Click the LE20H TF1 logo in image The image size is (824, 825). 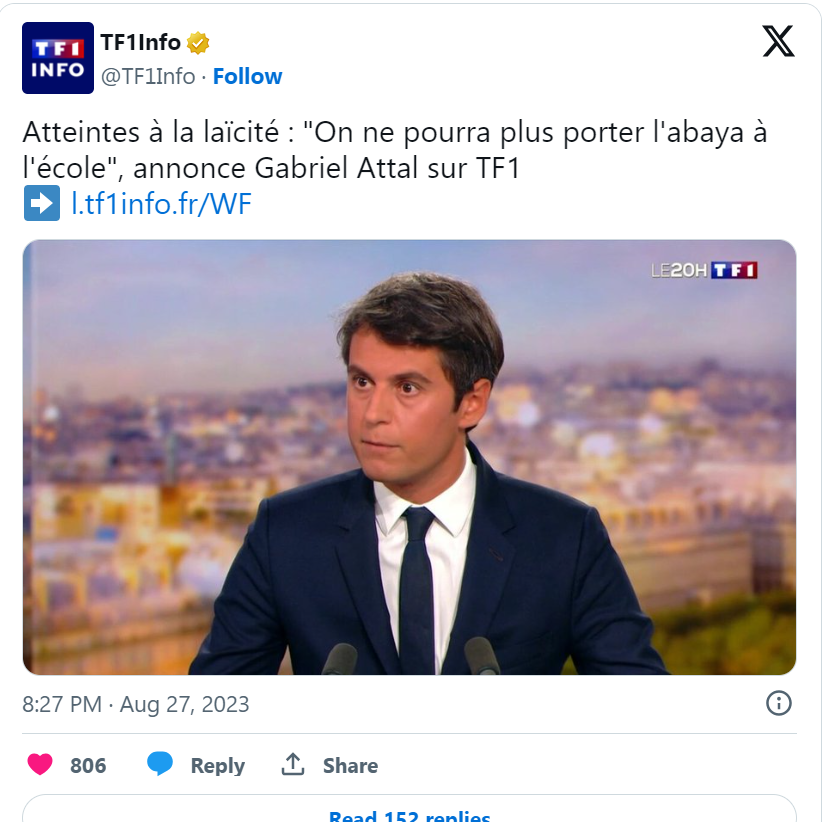pos(704,270)
